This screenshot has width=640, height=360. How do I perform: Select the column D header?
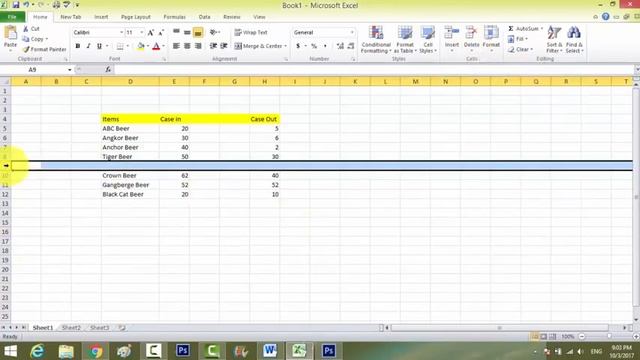(x=130, y=82)
